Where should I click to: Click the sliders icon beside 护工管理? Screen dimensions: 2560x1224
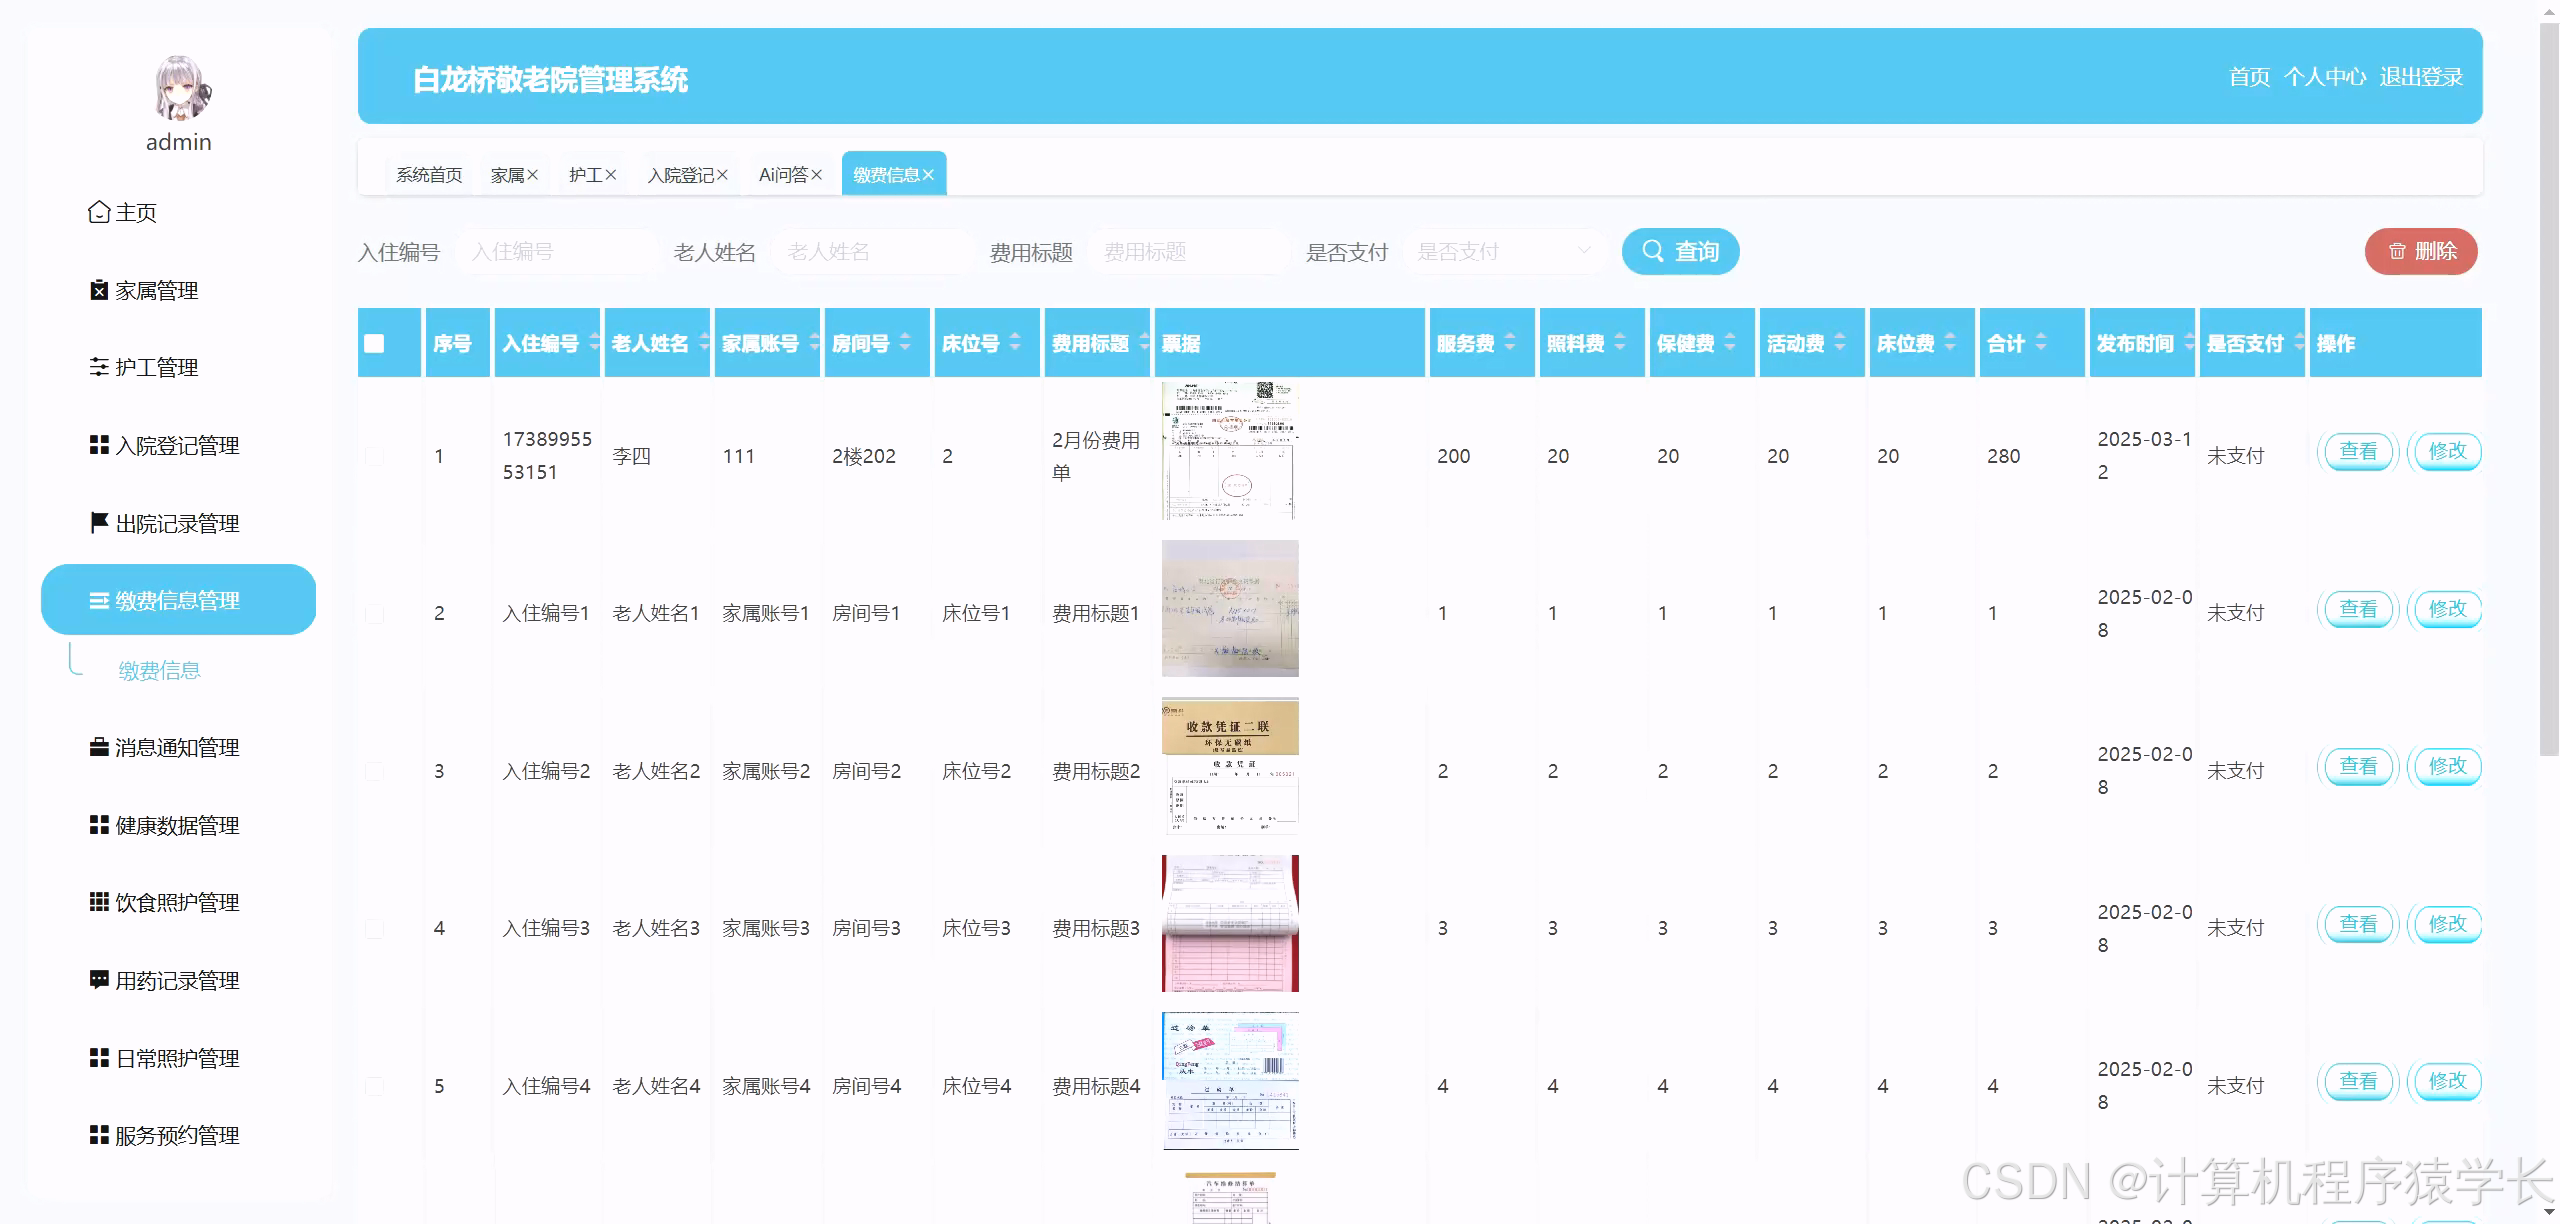[99, 367]
